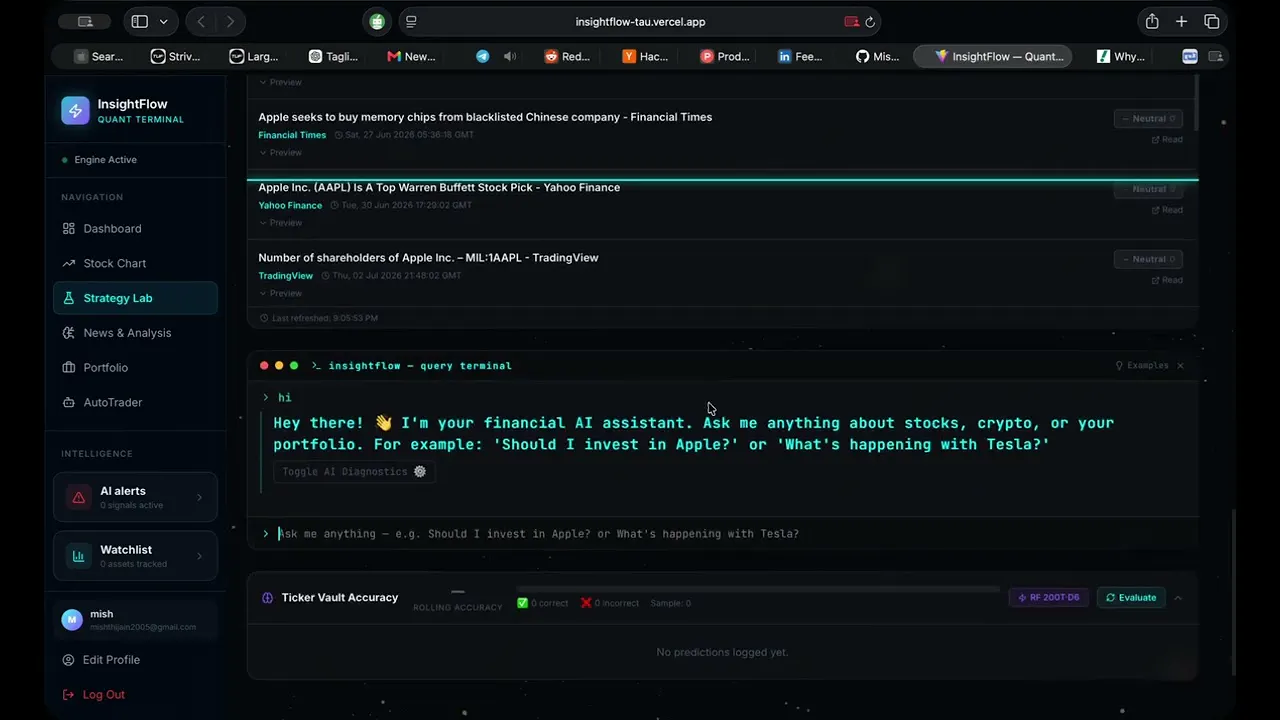
Task: Switch to the LinkedIn Fee... tab
Action: [x=800, y=57]
